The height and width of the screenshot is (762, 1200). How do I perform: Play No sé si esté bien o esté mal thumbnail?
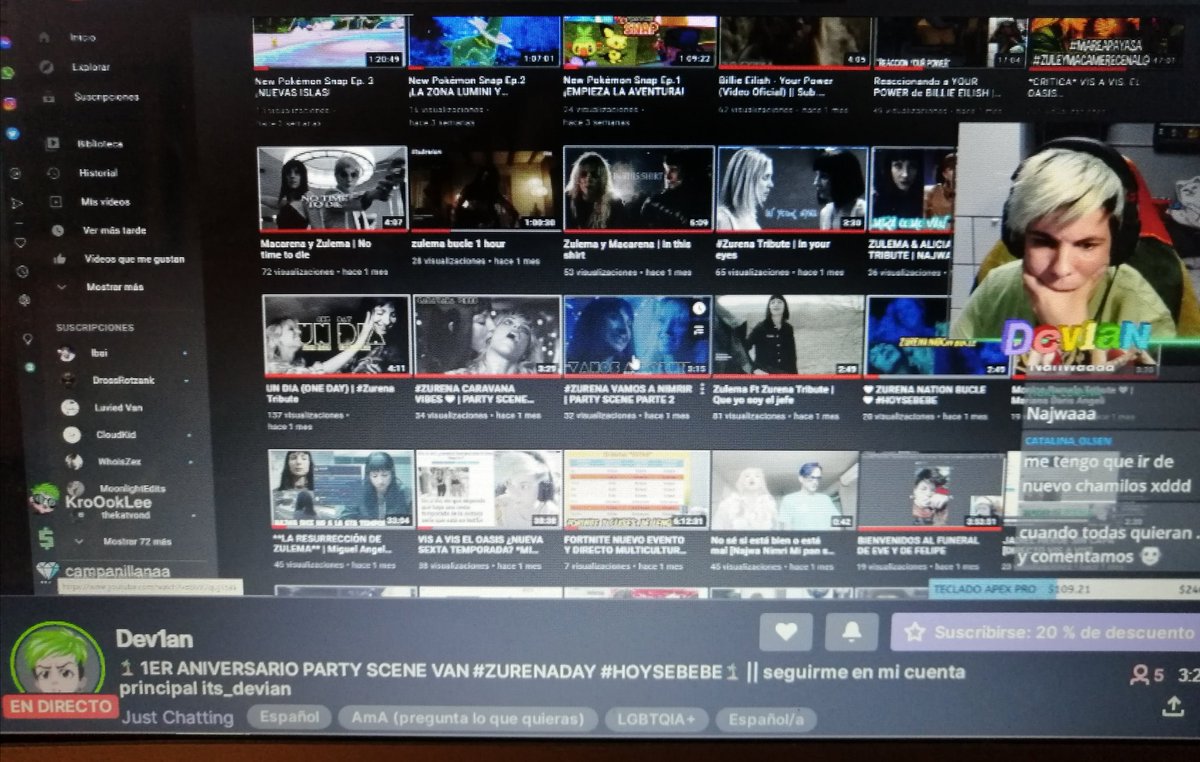click(x=784, y=489)
